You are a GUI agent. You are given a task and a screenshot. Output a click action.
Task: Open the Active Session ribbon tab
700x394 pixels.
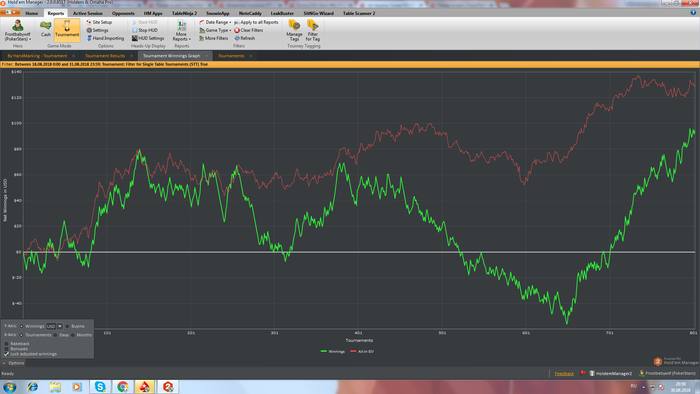point(88,13)
